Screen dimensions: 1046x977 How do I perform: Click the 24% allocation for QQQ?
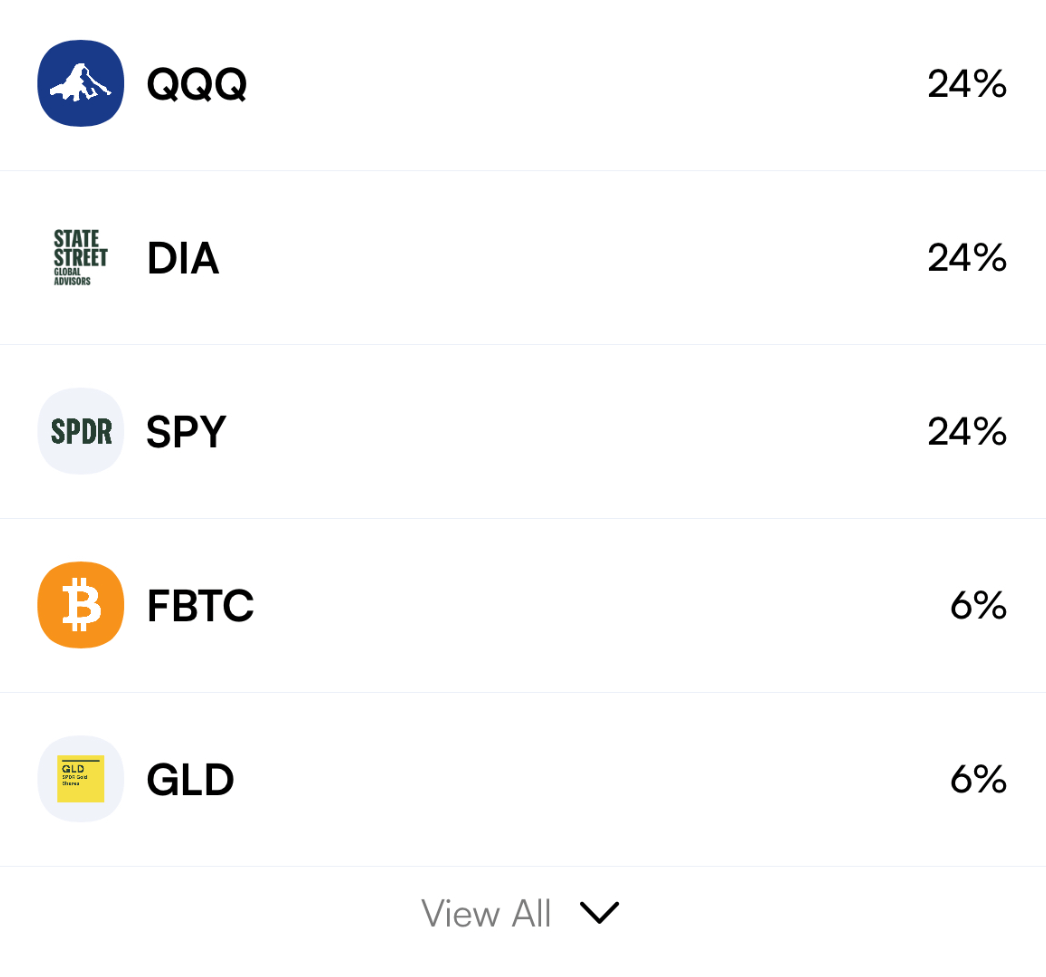tap(966, 85)
